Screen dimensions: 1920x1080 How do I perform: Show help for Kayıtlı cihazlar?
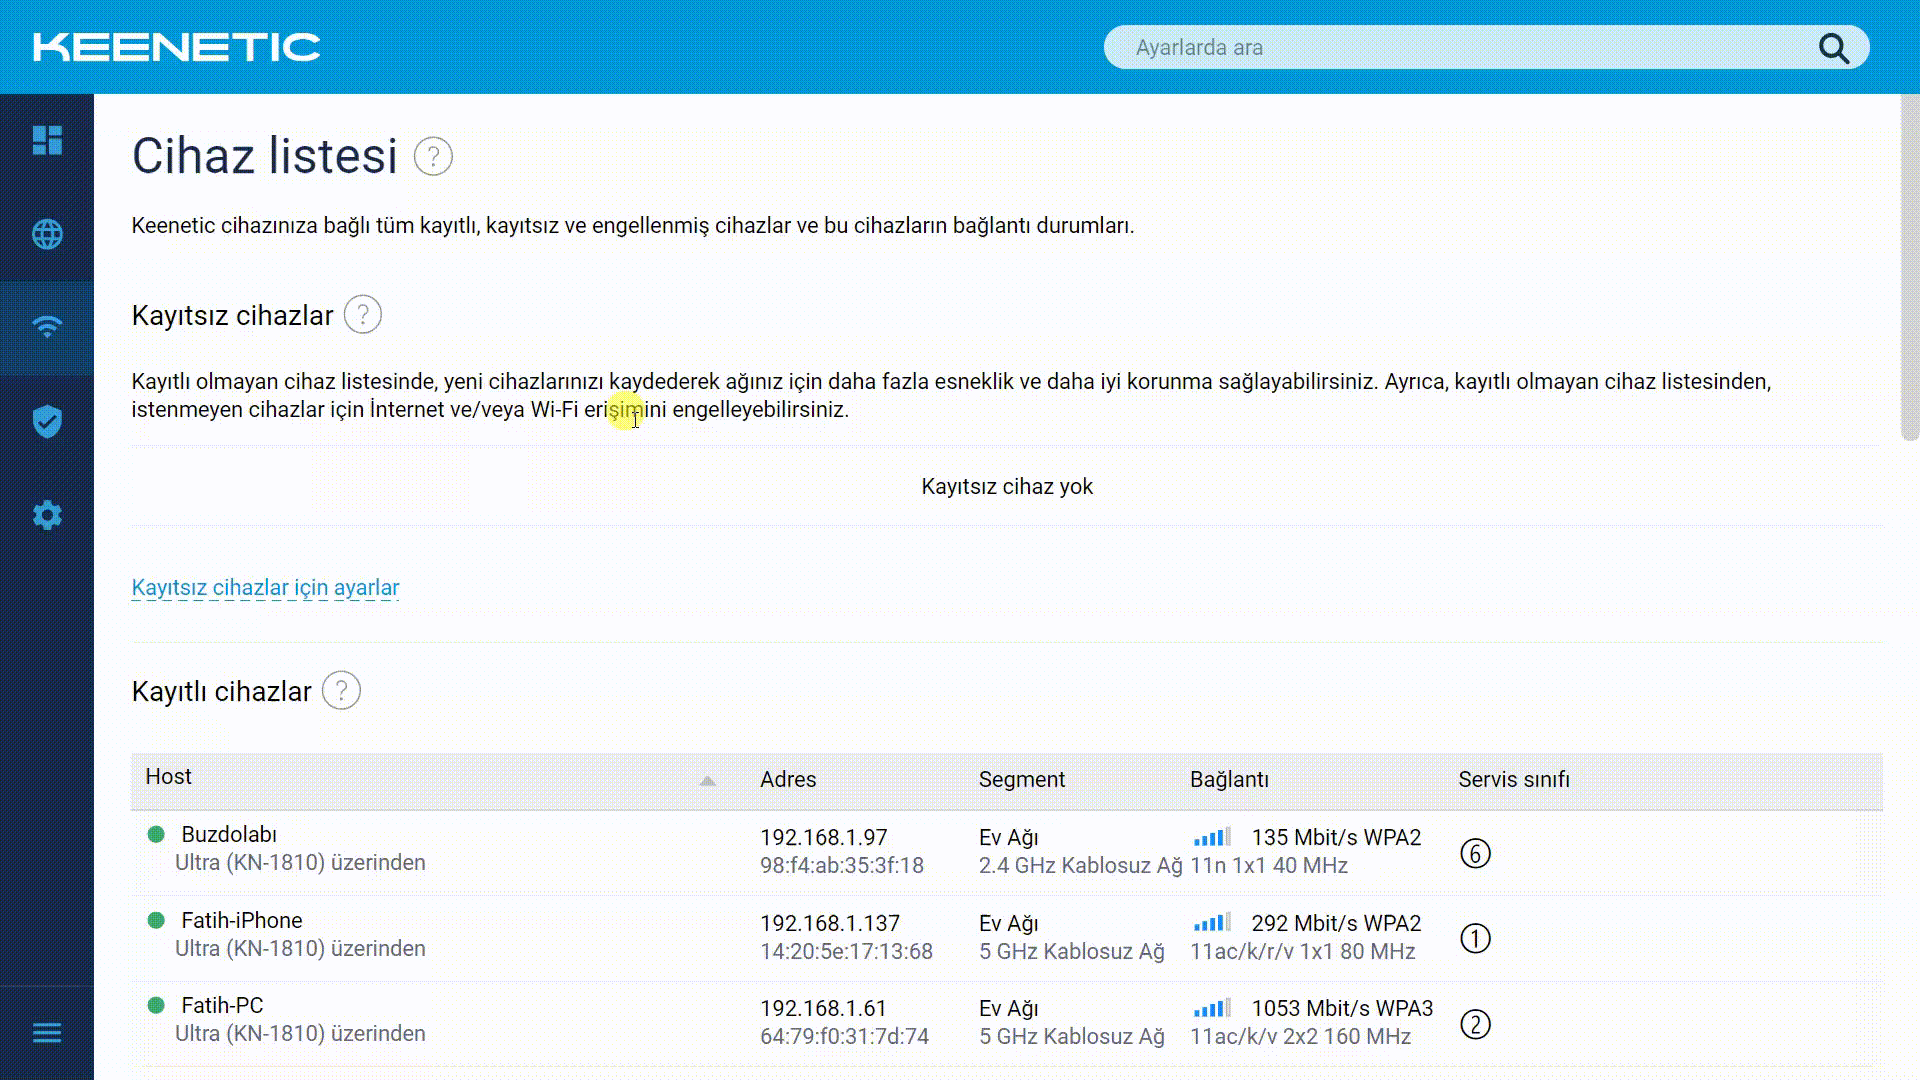tap(341, 691)
